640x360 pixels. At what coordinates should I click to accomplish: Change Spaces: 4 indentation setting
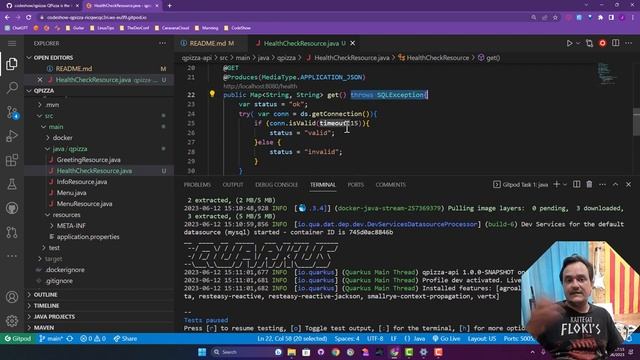pyautogui.click(x=347, y=339)
